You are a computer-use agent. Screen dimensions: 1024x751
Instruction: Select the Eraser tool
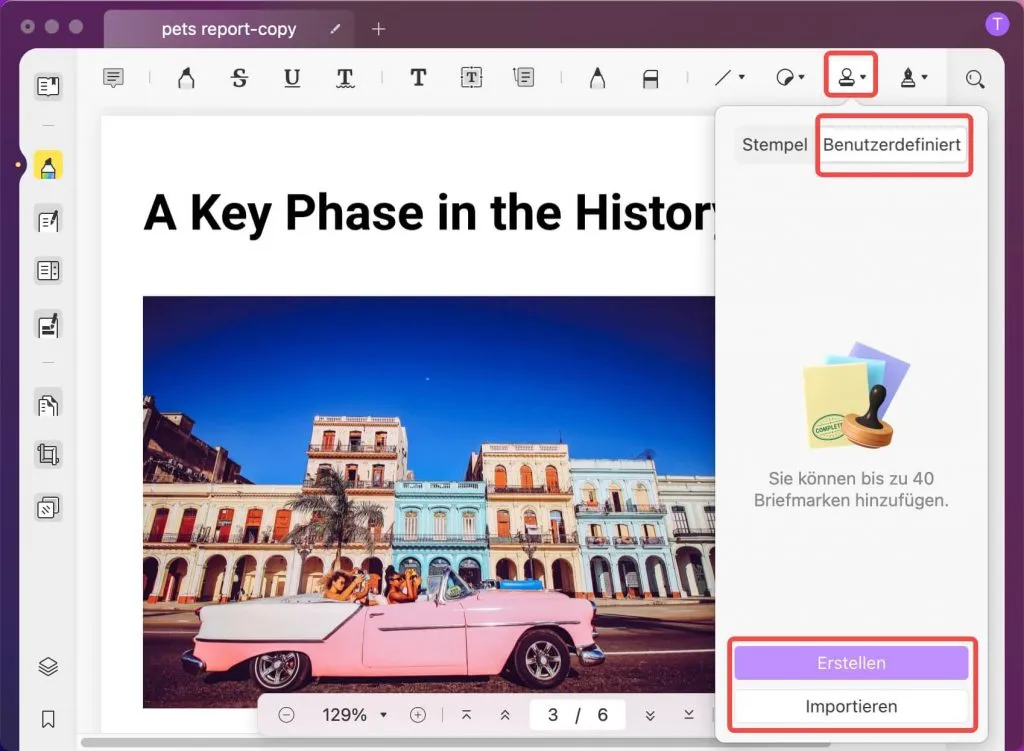coord(650,78)
